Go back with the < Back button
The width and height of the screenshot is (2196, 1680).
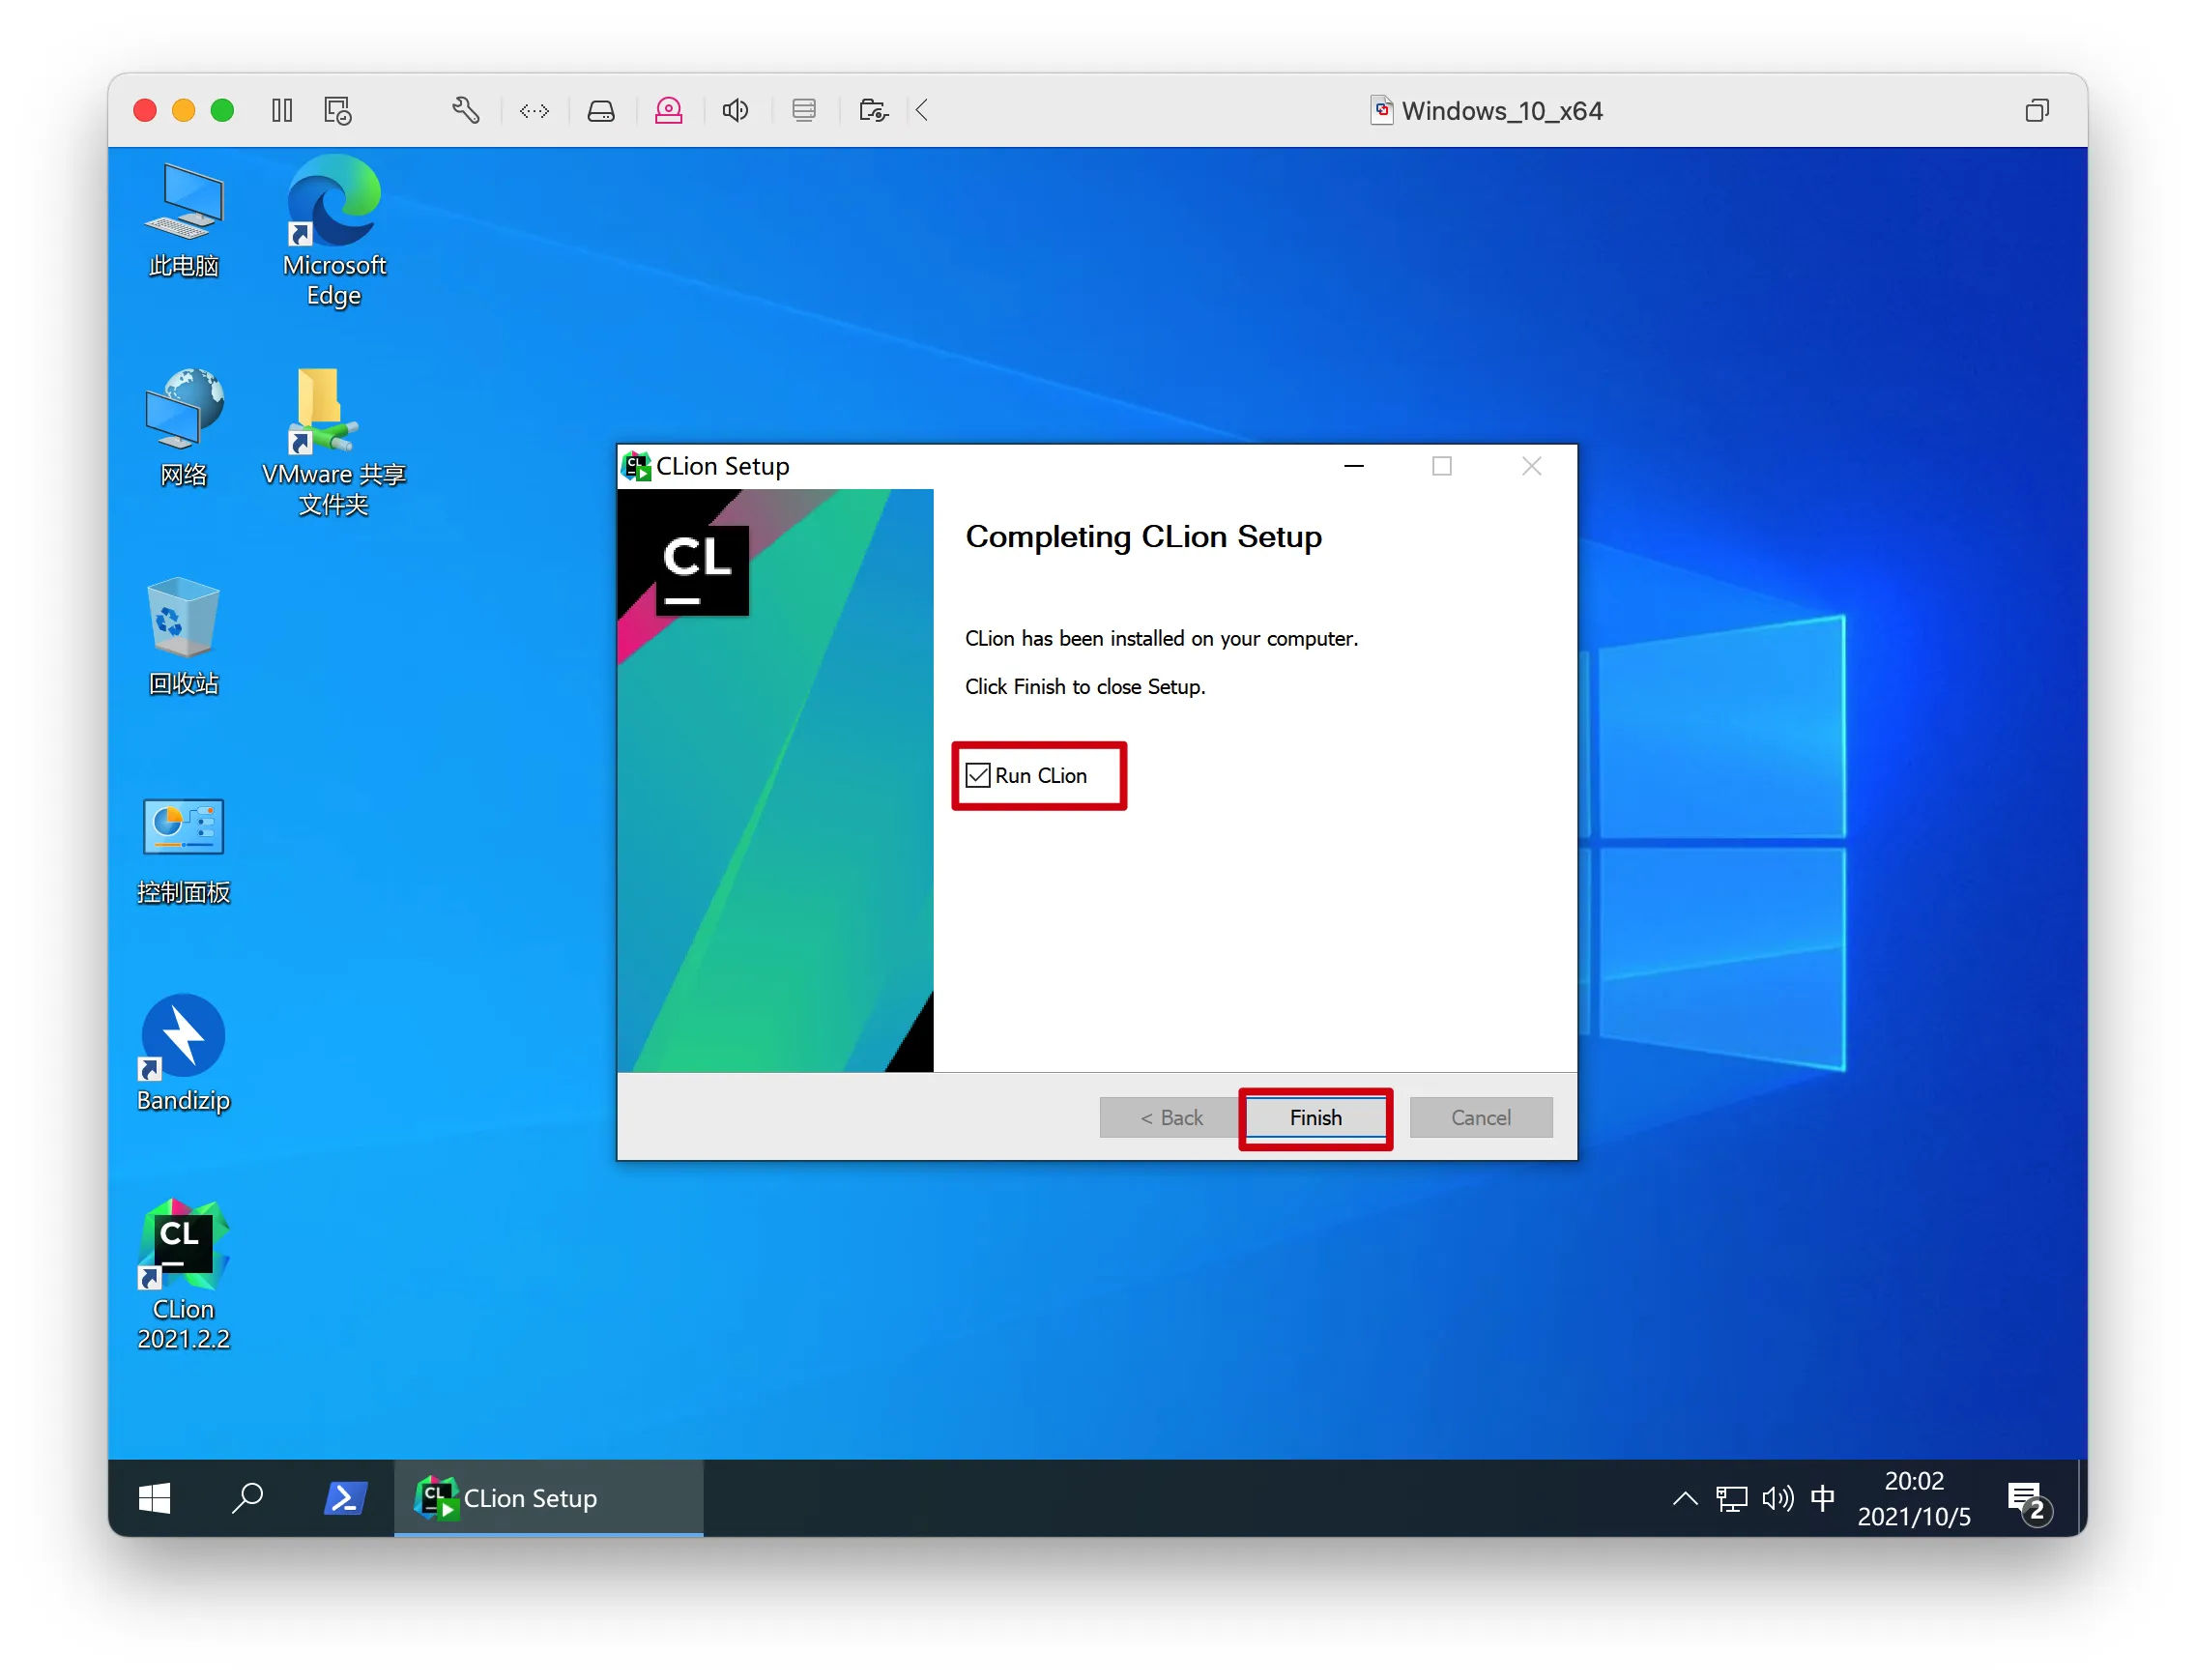pyautogui.click(x=1171, y=1118)
